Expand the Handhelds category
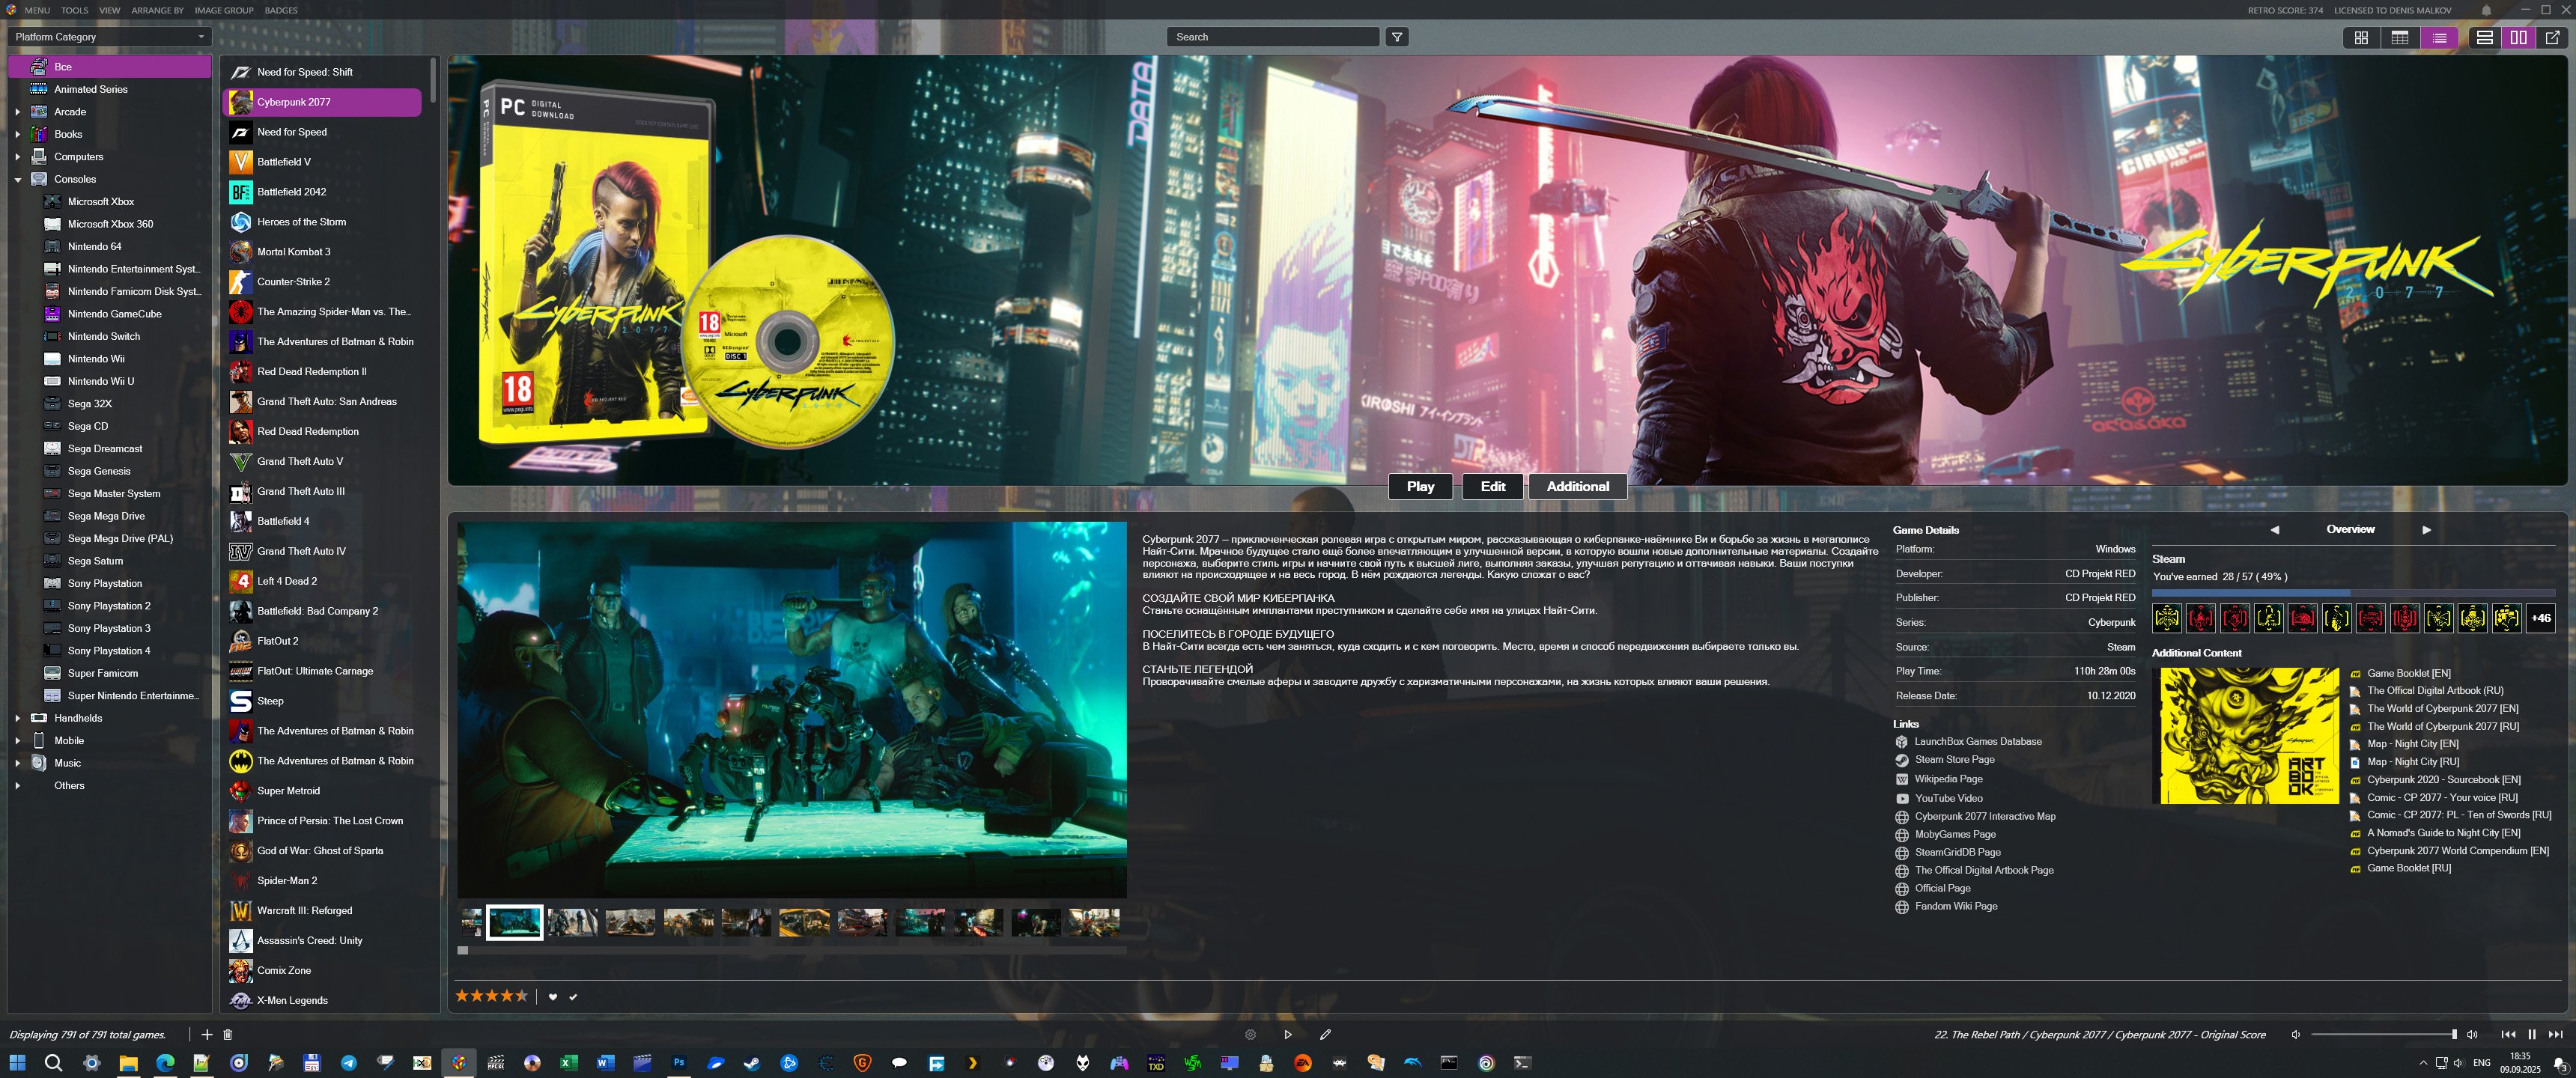The height and width of the screenshot is (1078, 2576). [17, 718]
